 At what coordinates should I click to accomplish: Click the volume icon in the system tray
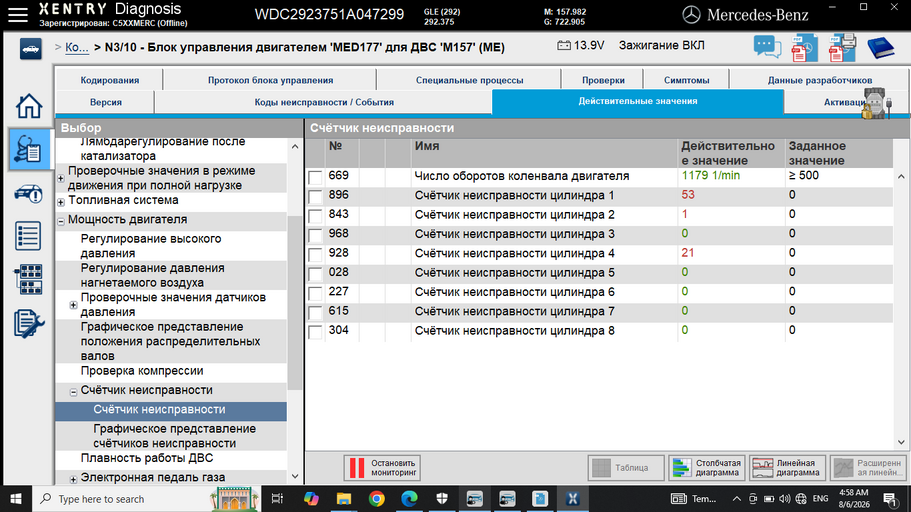(784, 499)
